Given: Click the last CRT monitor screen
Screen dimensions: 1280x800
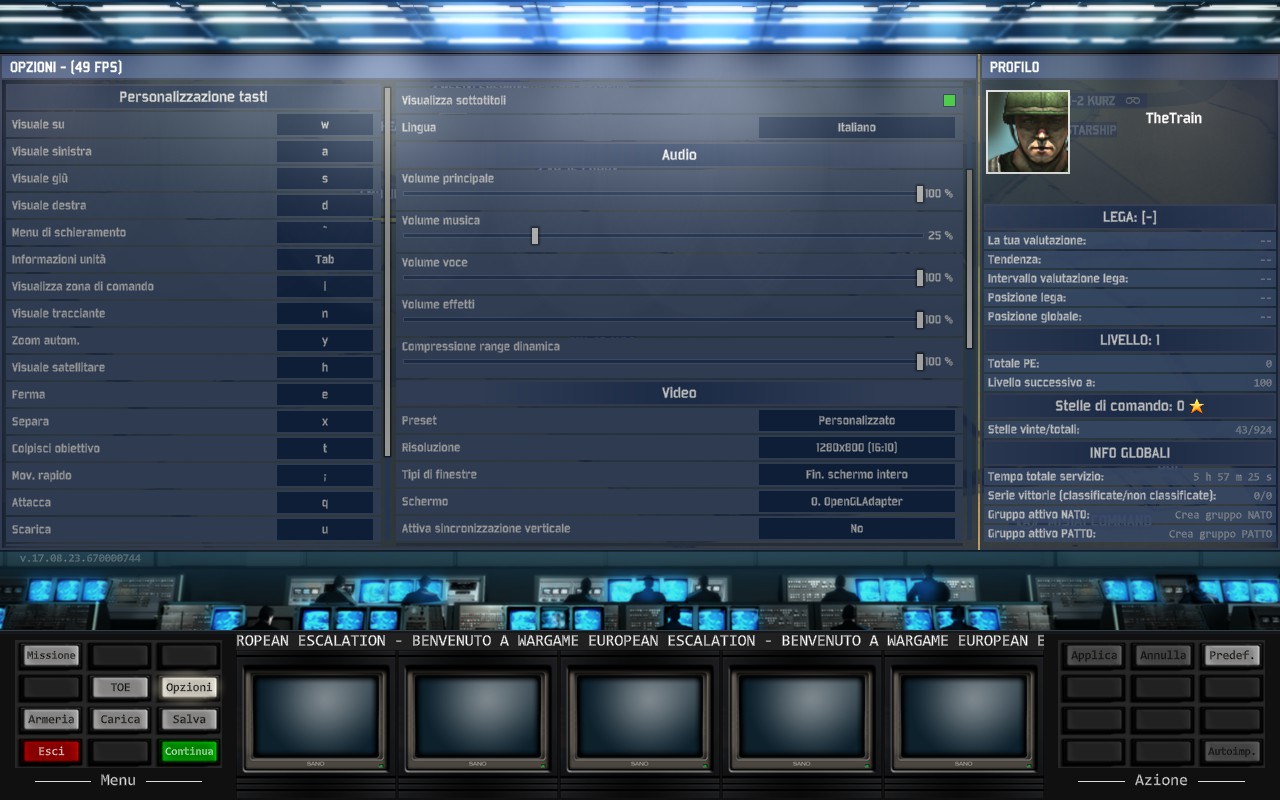Looking at the screenshot, I should click(964, 716).
